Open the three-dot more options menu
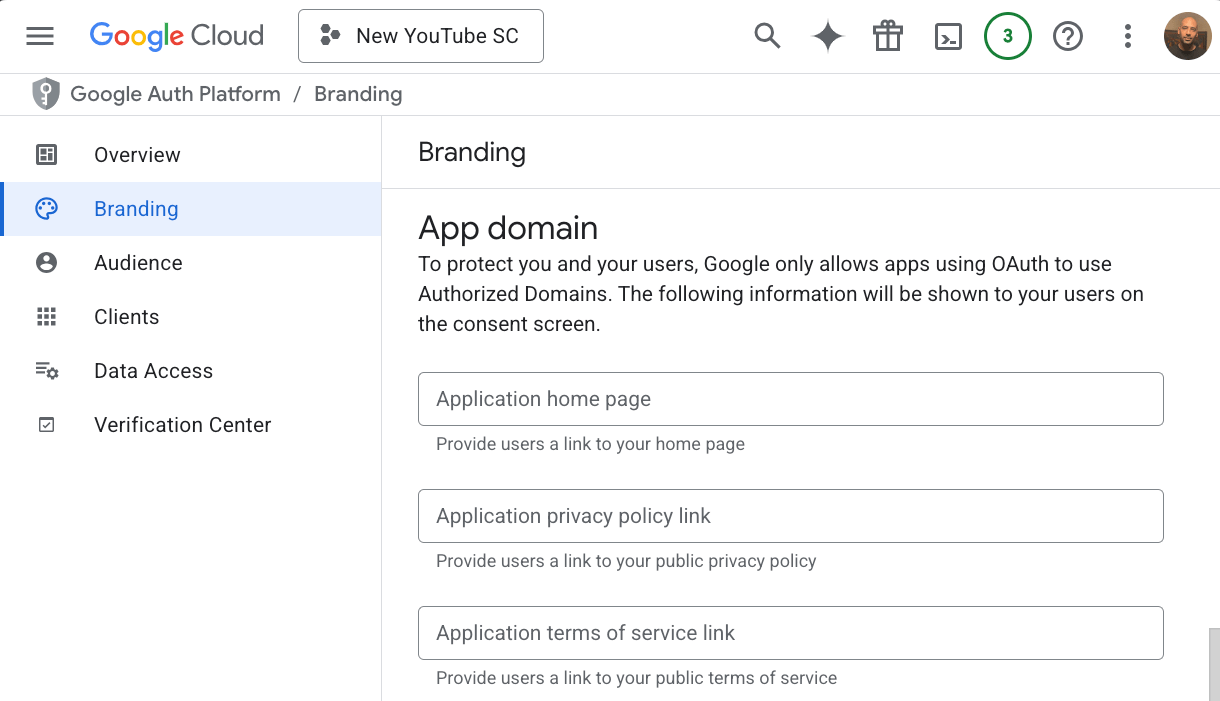Viewport: 1220px width, 701px height. click(1127, 36)
